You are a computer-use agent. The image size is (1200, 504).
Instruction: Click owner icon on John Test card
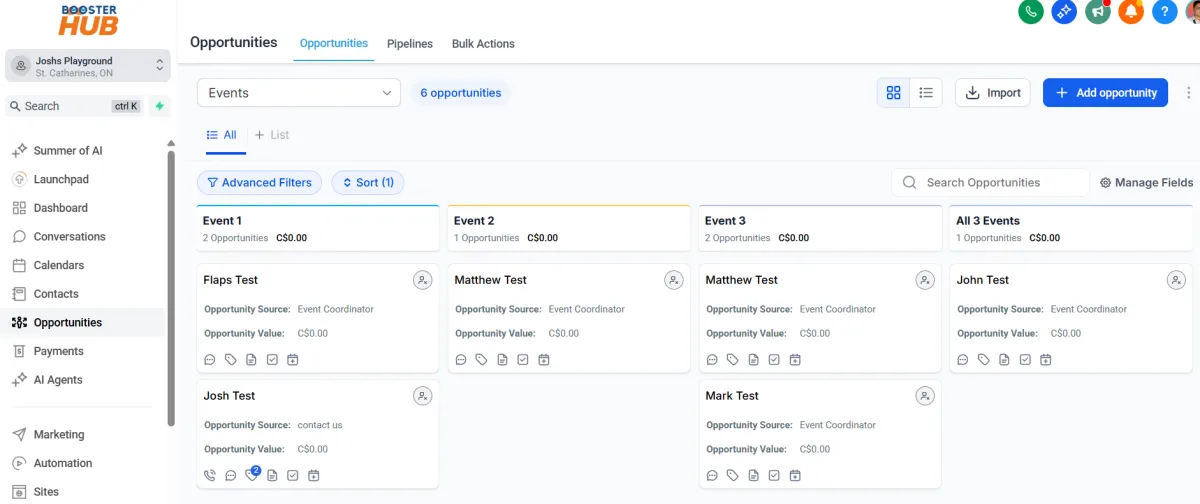1176,281
